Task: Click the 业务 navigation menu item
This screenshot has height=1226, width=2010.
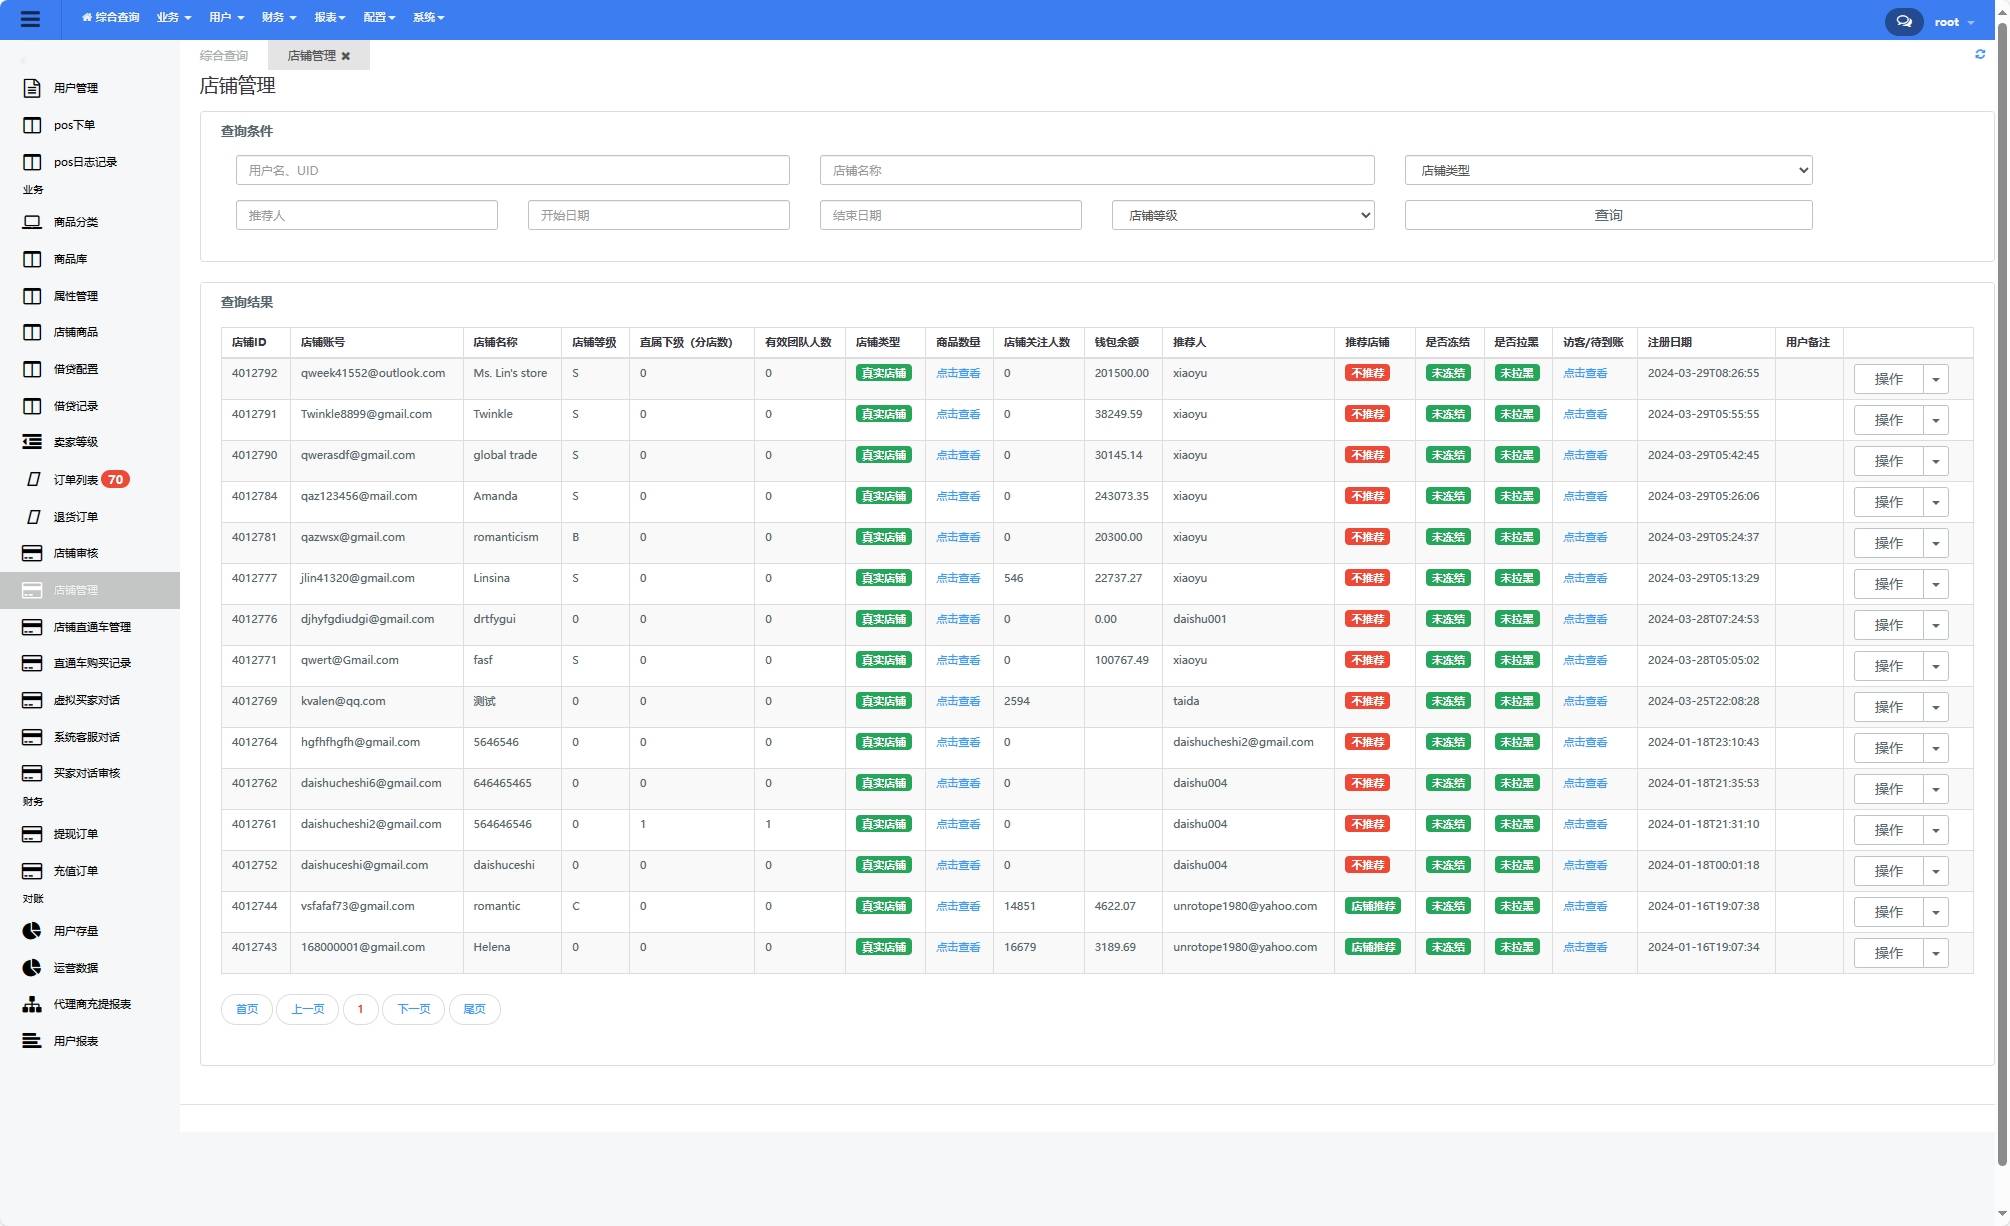Action: tap(169, 17)
